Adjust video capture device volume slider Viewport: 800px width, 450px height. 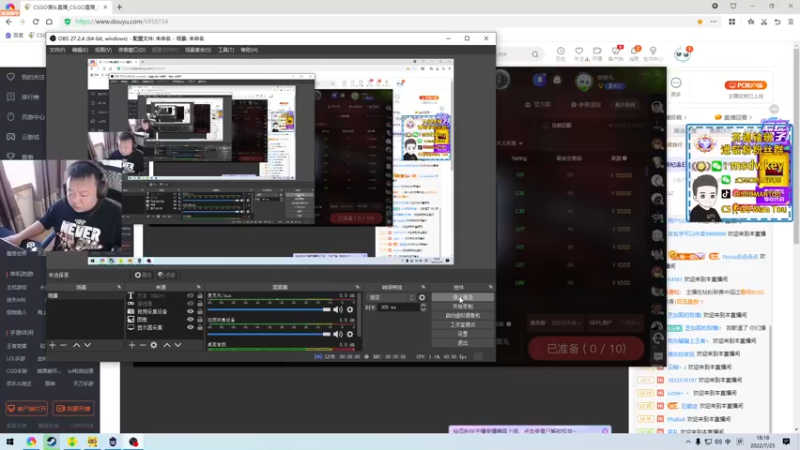[269, 334]
